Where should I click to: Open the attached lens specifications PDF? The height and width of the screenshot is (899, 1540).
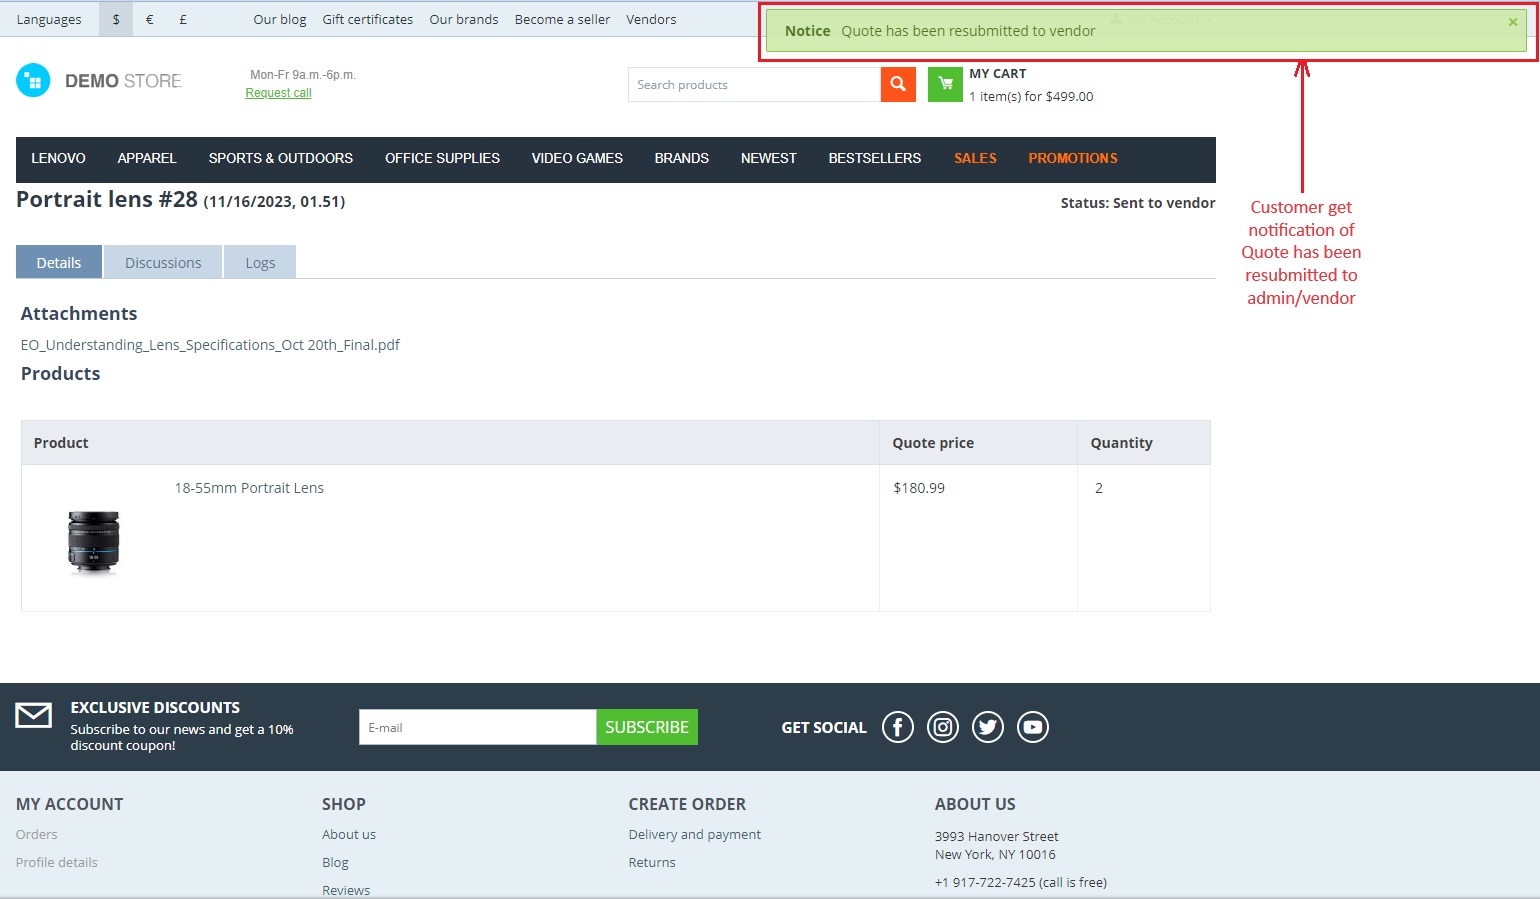[x=210, y=345]
